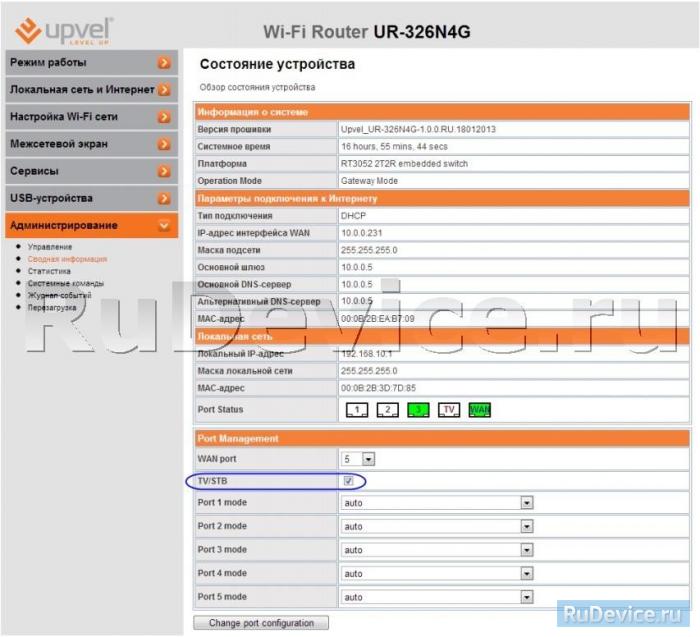Click arrow icon beside Межсетевой экран
Image resolution: width=700 pixels, height=637 pixels.
(164, 144)
